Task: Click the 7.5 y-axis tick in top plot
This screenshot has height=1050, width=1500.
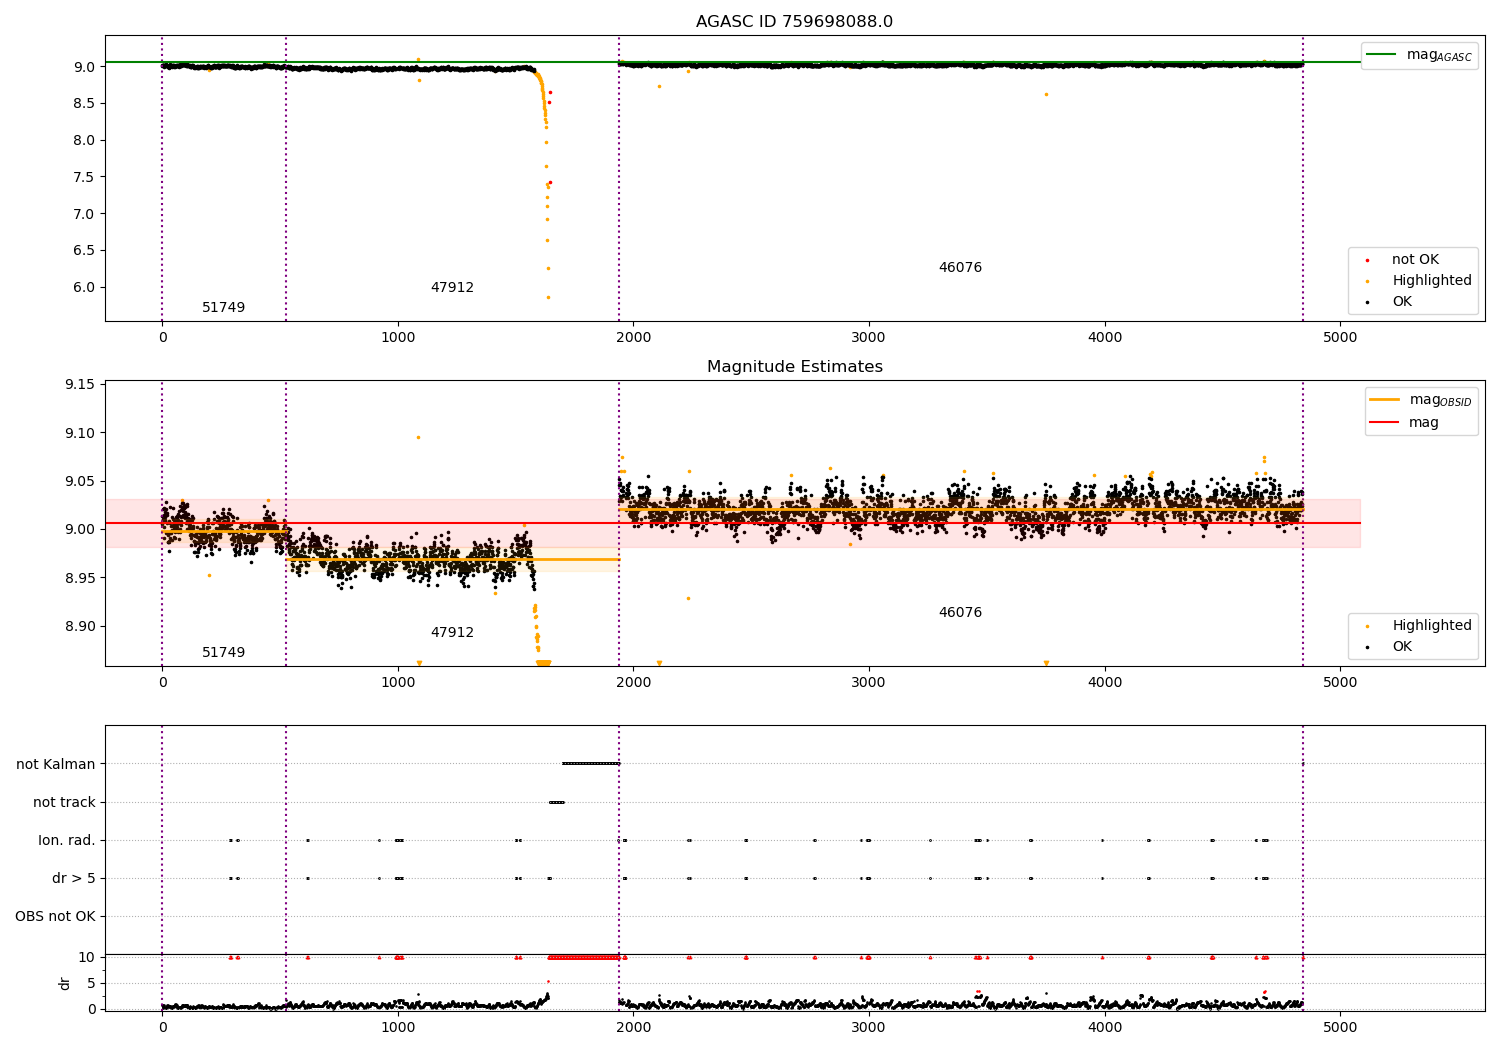Action: (x=84, y=178)
